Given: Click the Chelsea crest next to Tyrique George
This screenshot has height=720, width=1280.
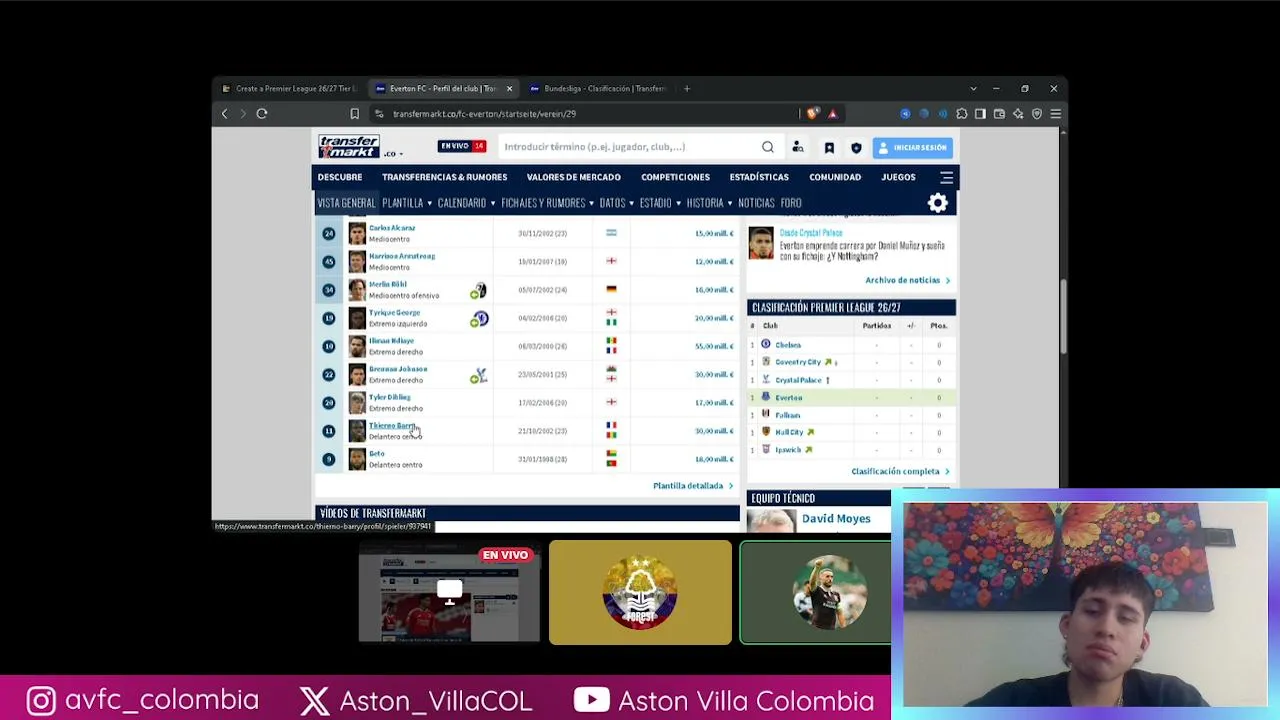Looking at the screenshot, I should coord(479,318).
